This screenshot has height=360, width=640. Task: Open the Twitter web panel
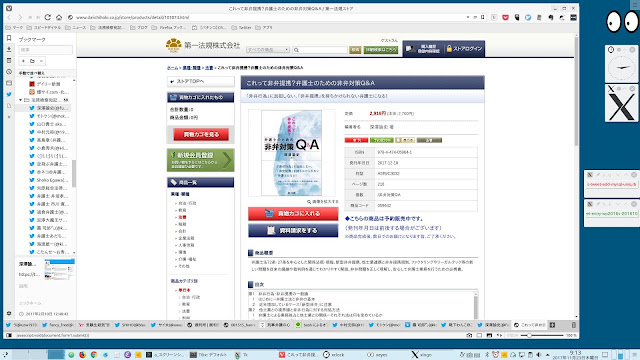point(9,94)
